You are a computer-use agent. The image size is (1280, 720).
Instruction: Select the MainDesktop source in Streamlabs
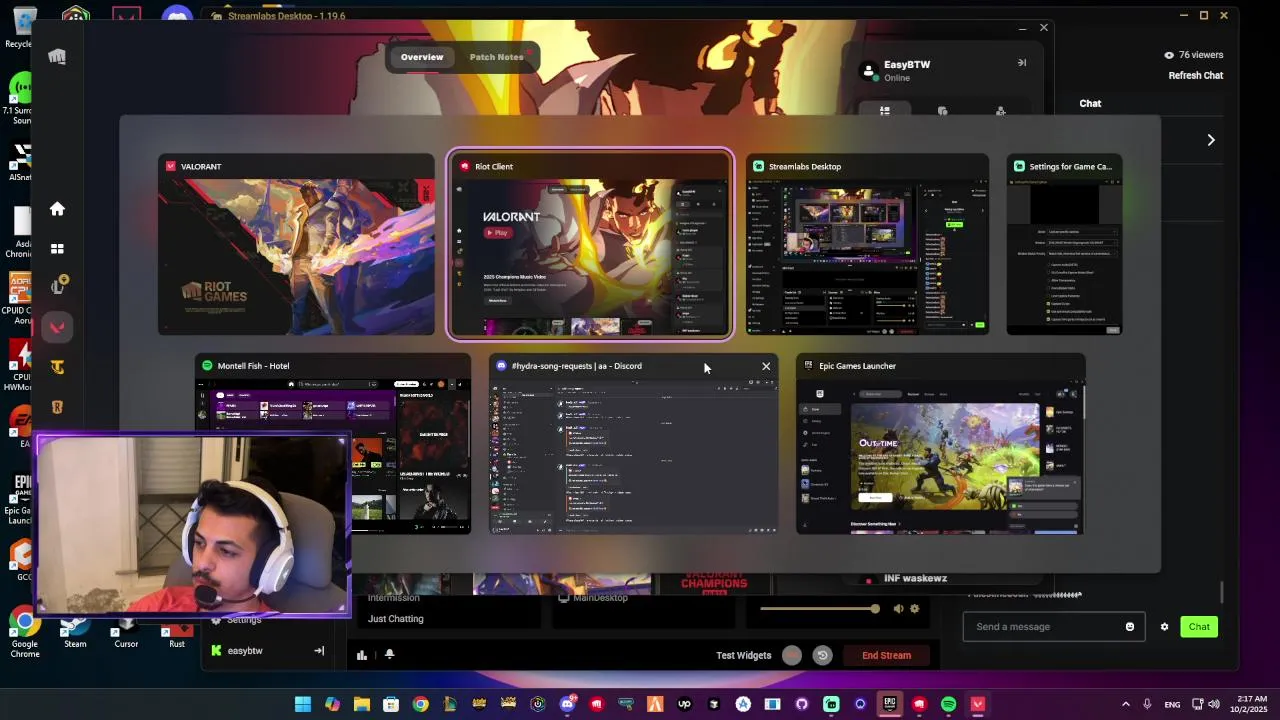[x=600, y=598]
